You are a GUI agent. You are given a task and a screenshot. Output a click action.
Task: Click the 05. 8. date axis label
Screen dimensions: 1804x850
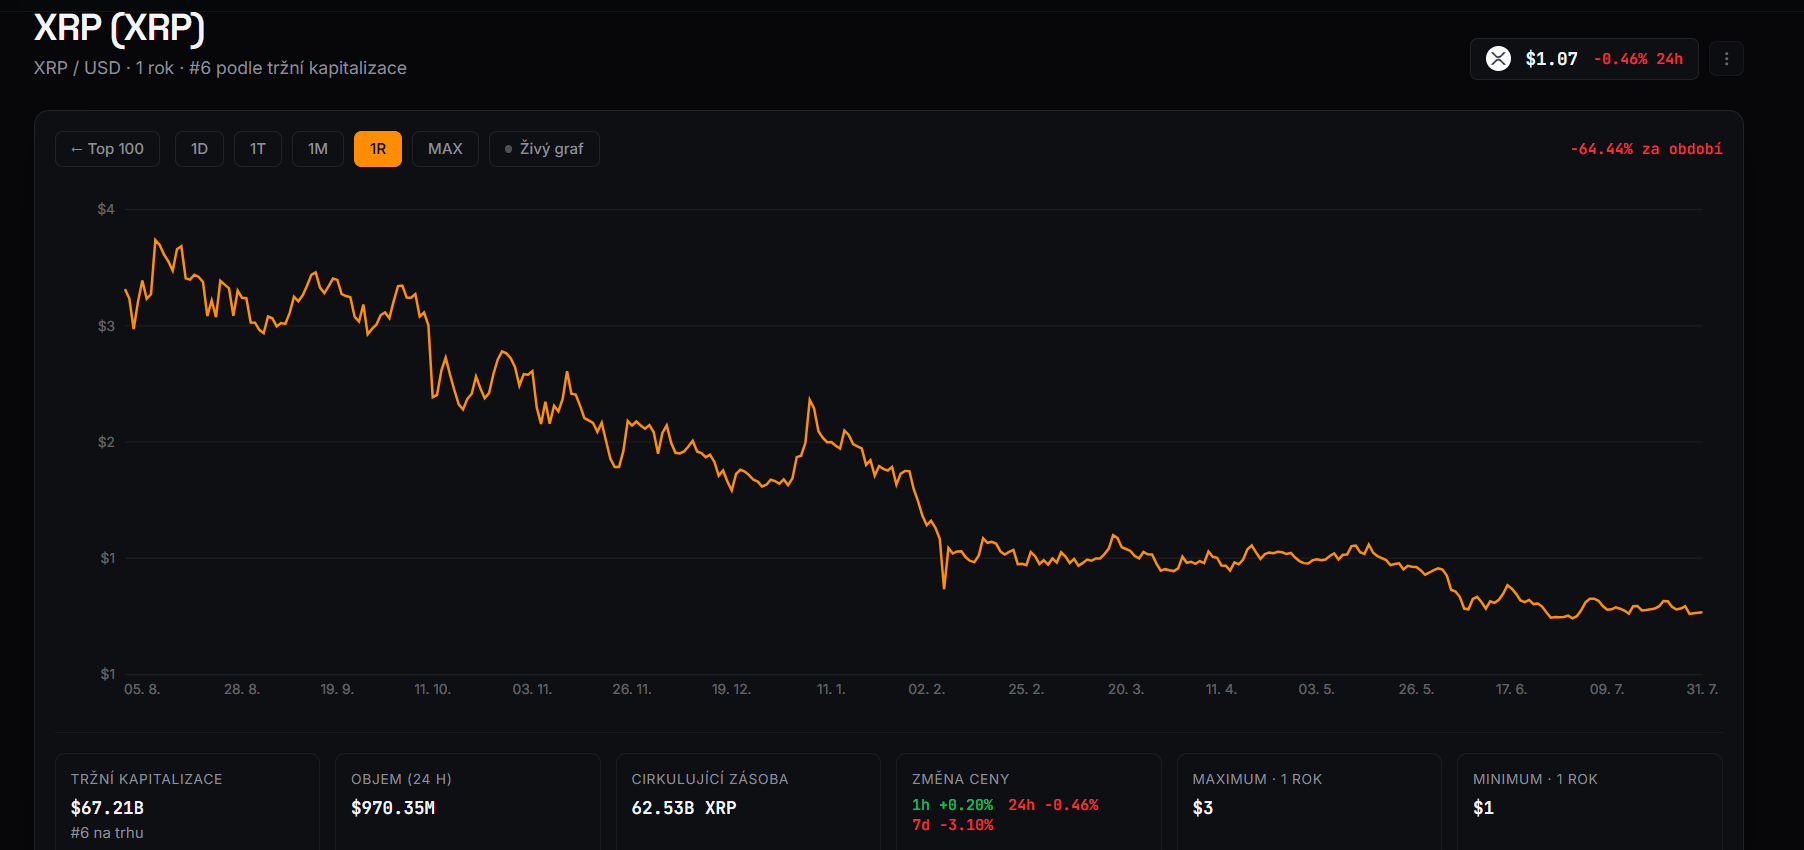point(142,689)
